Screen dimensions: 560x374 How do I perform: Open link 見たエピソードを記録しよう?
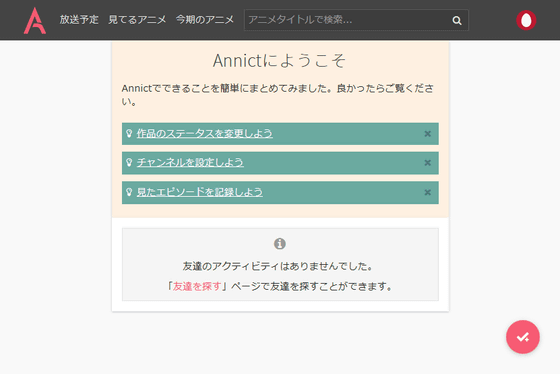[x=200, y=192]
